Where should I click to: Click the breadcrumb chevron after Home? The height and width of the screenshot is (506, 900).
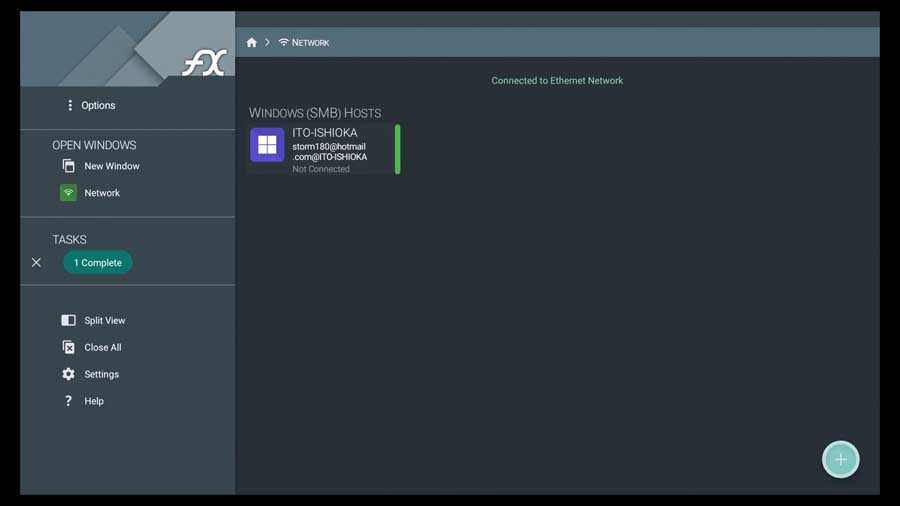click(267, 42)
